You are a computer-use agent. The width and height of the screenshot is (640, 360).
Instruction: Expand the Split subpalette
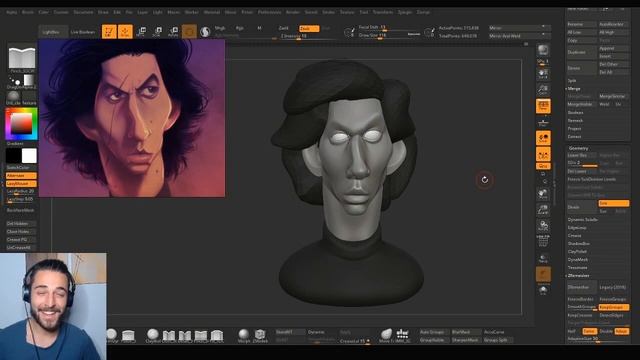click(572, 80)
